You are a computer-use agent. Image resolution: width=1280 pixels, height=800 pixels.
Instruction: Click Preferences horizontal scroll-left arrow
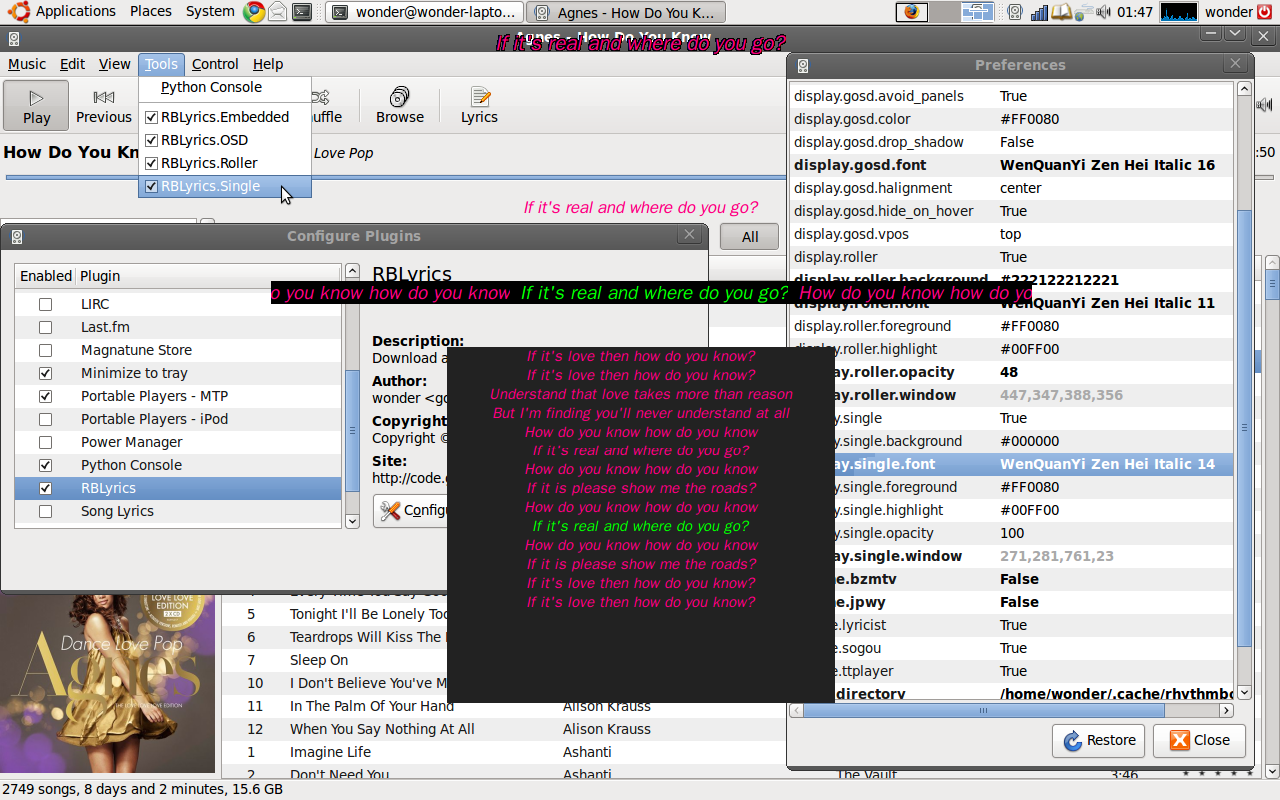(796, 710)
